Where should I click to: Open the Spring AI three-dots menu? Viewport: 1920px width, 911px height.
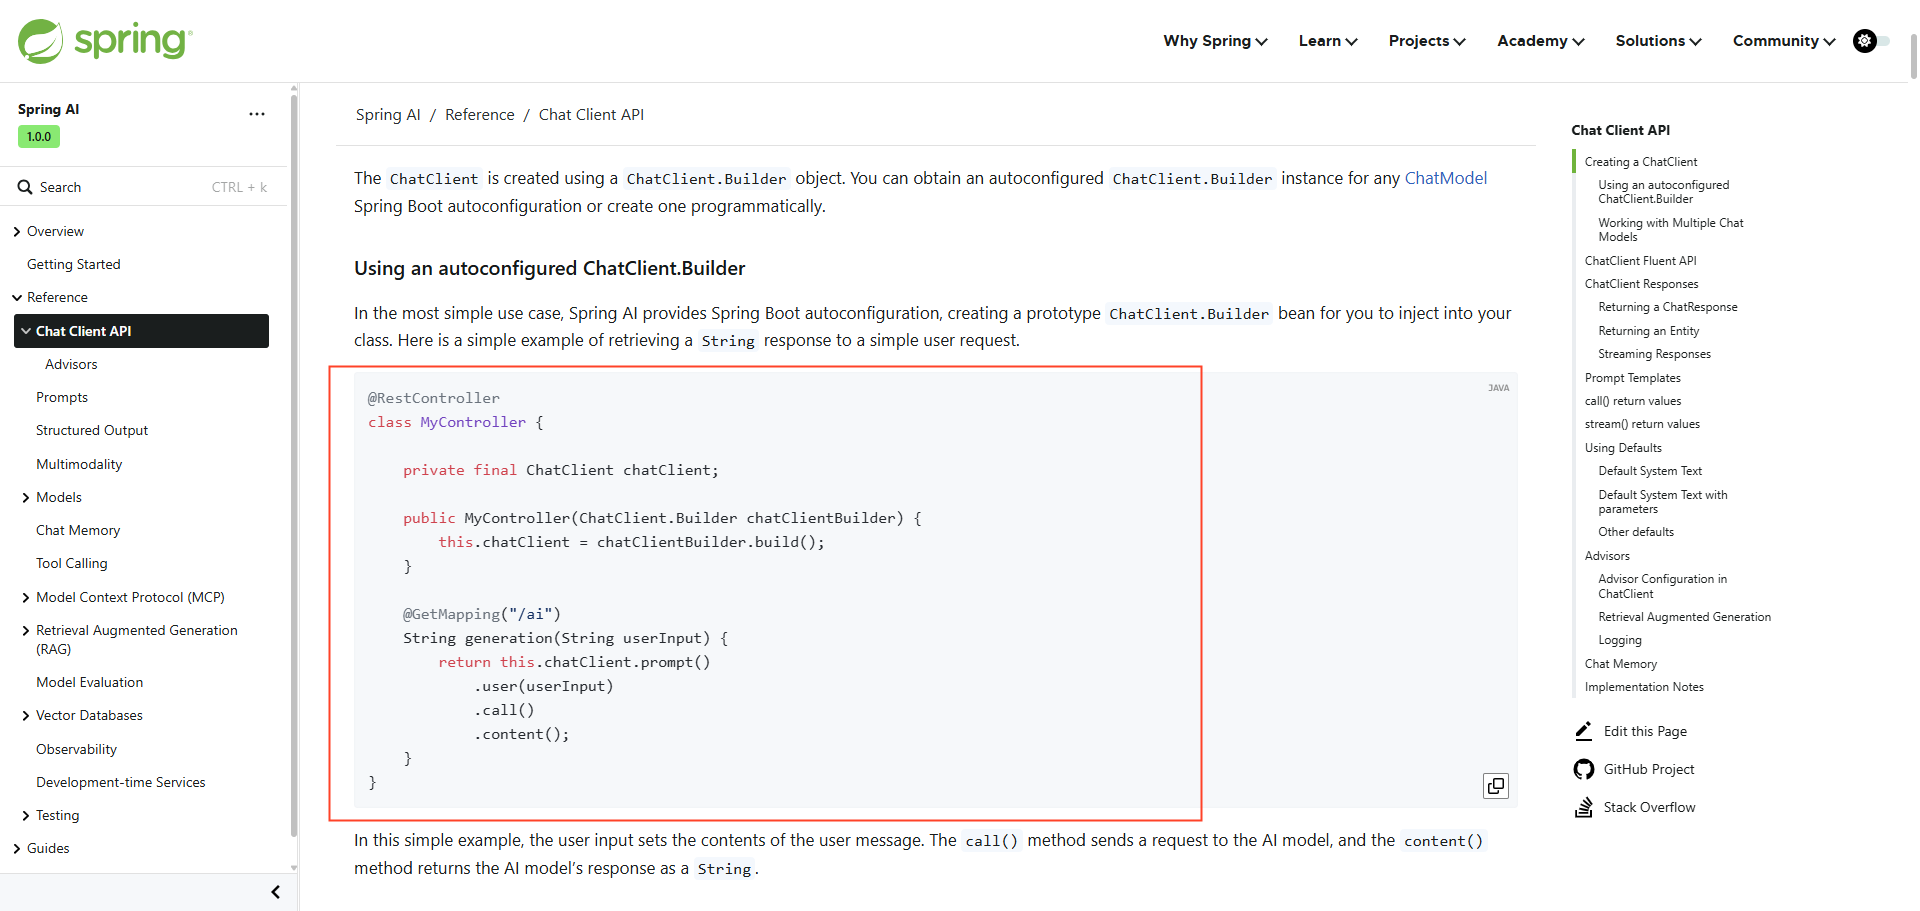click(x=257, y=114)
